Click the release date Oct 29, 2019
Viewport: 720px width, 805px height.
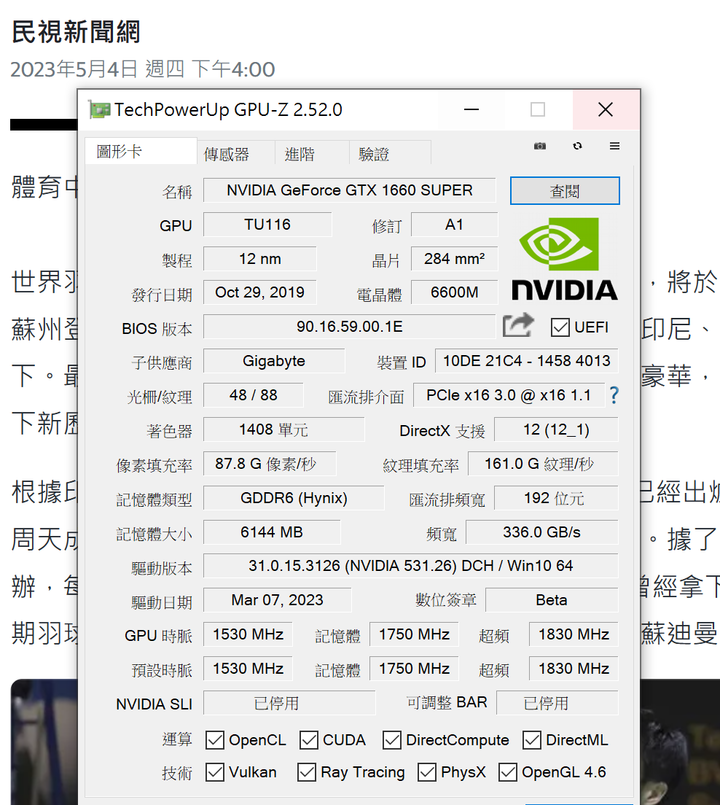260,293
